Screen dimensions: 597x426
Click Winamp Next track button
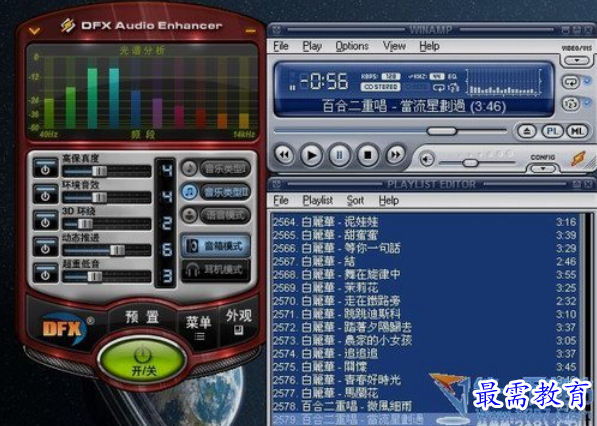tap(395, 155)
